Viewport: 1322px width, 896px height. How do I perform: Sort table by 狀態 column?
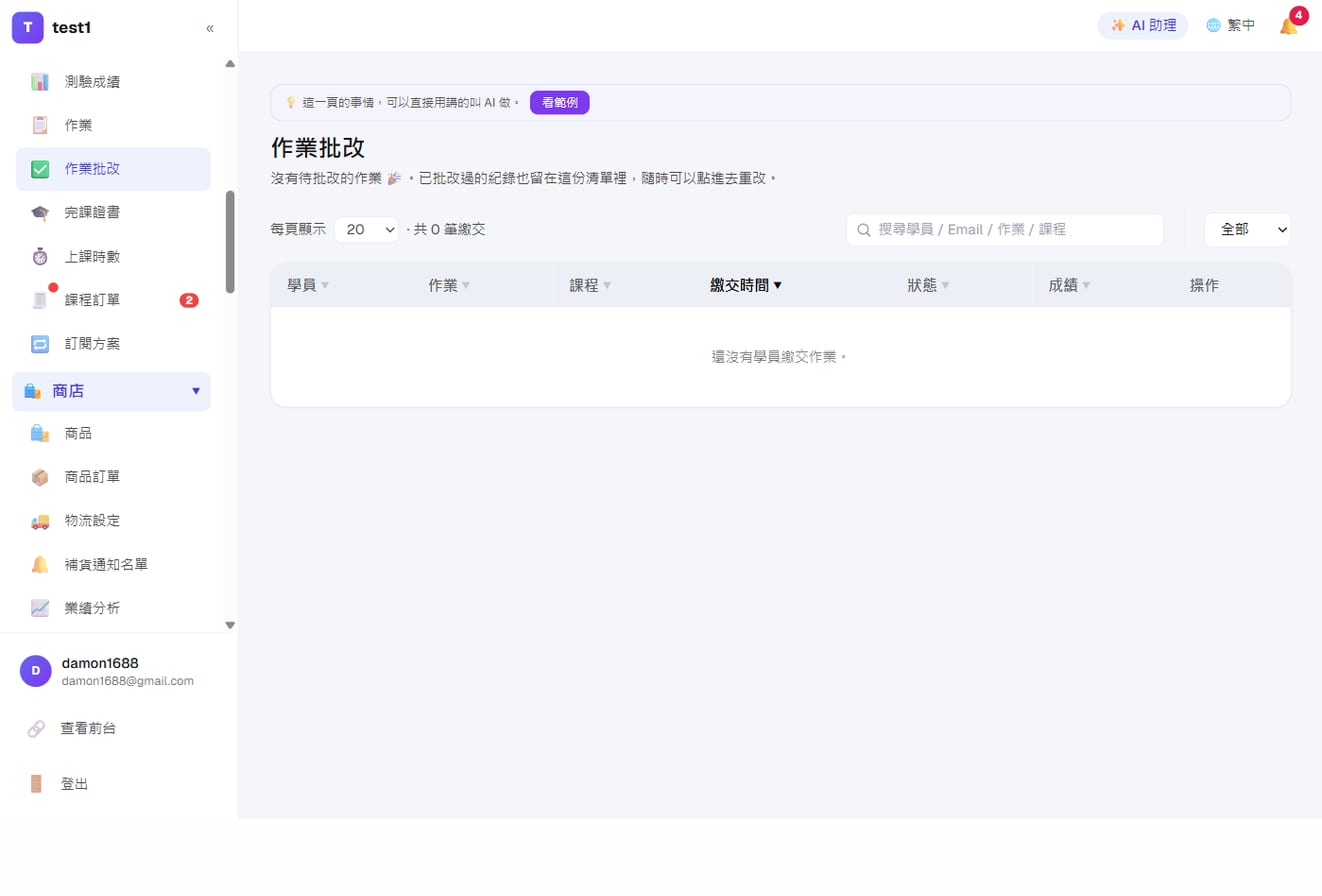click(x=928, y=285)
